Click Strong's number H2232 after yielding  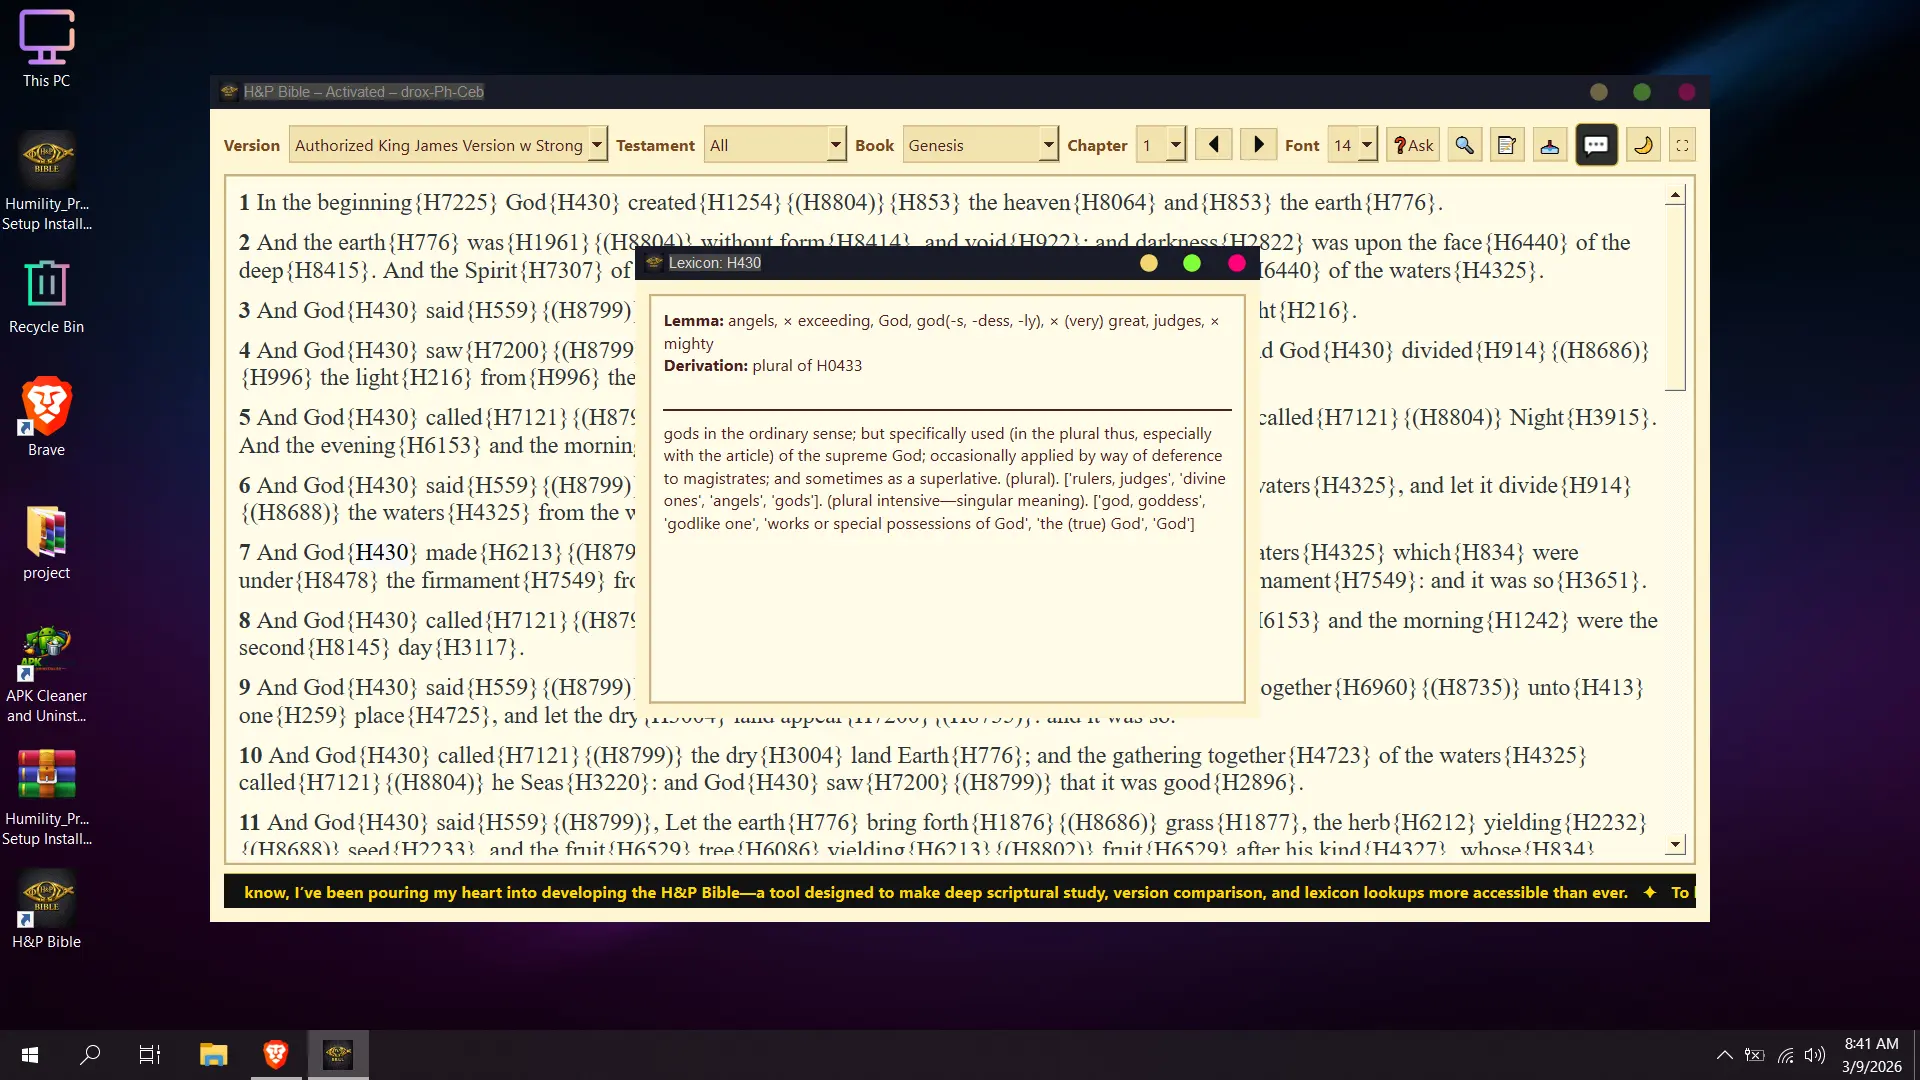tap(1605, 823)
